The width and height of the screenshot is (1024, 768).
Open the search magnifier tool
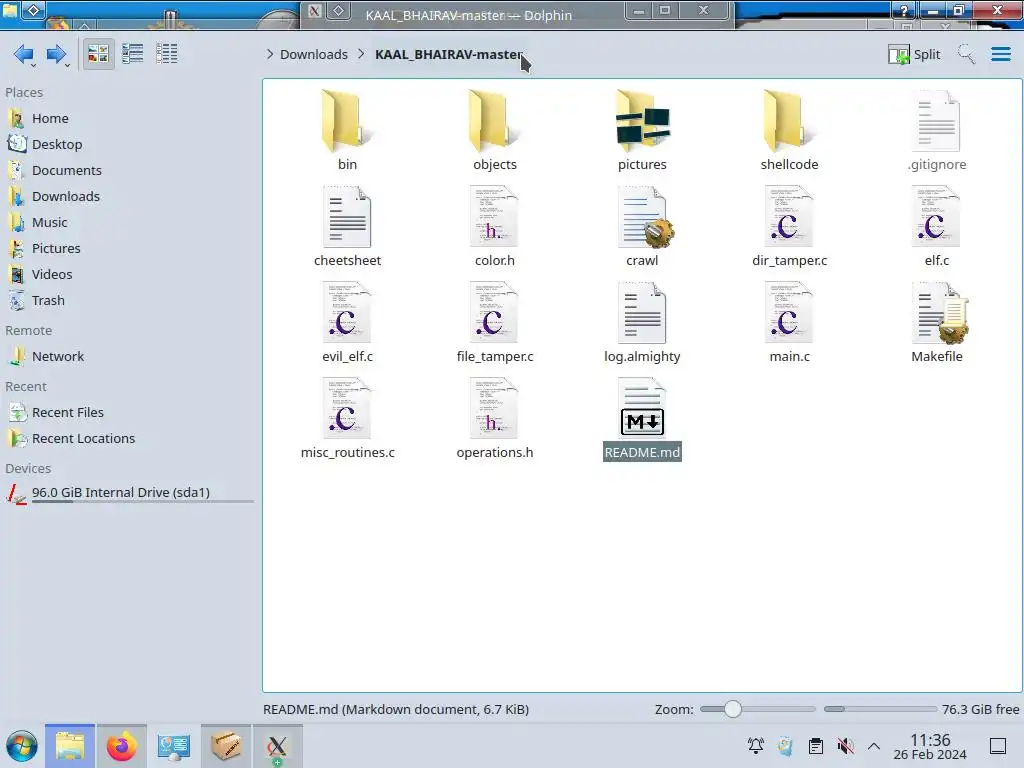966,54
